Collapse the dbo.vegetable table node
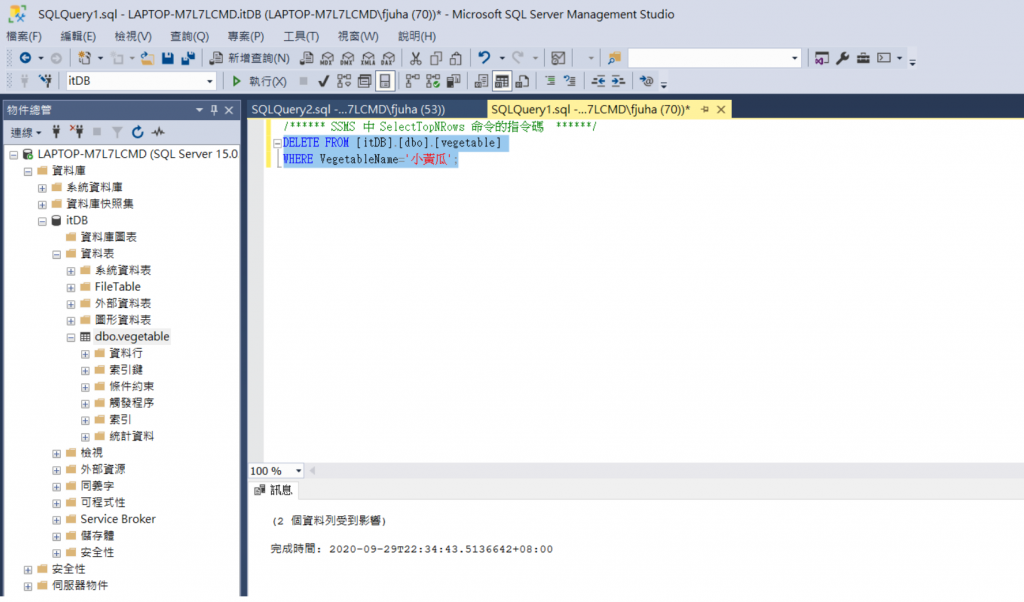Screen dimensions: 1024x602 [71, 338]
